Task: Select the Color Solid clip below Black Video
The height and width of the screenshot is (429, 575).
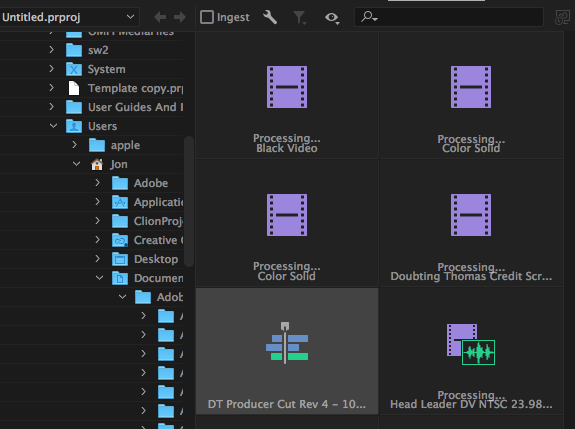Action: (287, 215)
